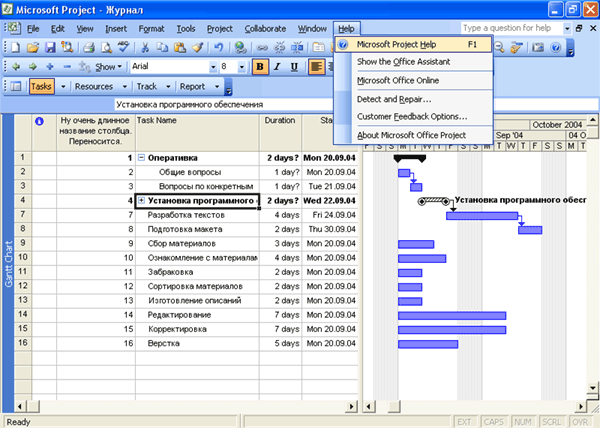Screen dimensions: 600x428
Task: Click the Duration column header
Action: 280,132
